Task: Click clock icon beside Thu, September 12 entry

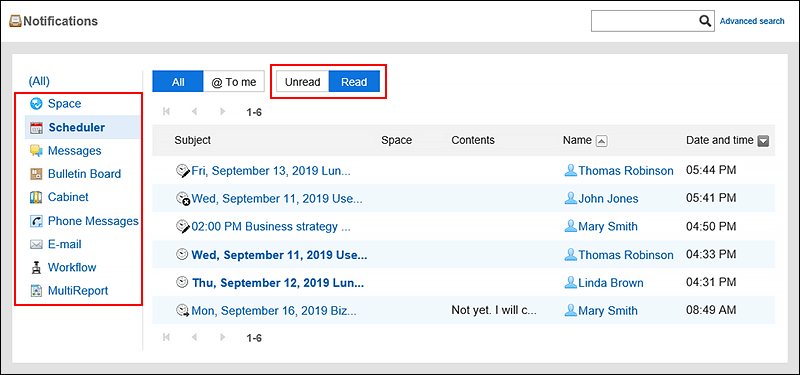Action: [182, 282]
